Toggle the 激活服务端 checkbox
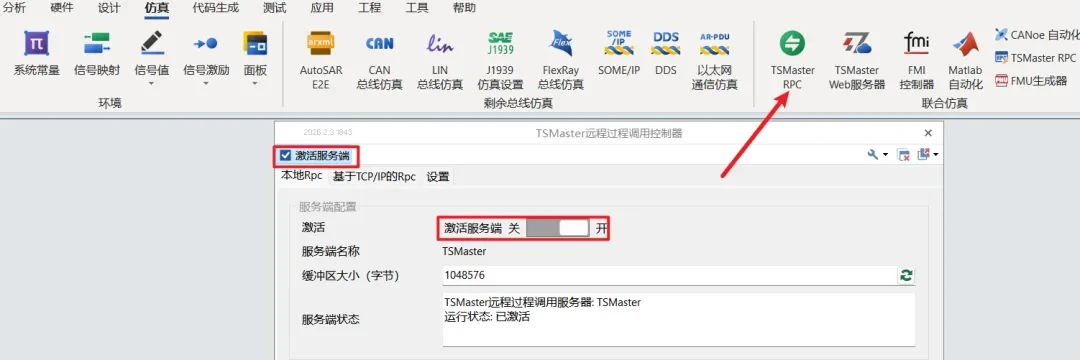The image size is (1080, 360). tap(286, 156)
